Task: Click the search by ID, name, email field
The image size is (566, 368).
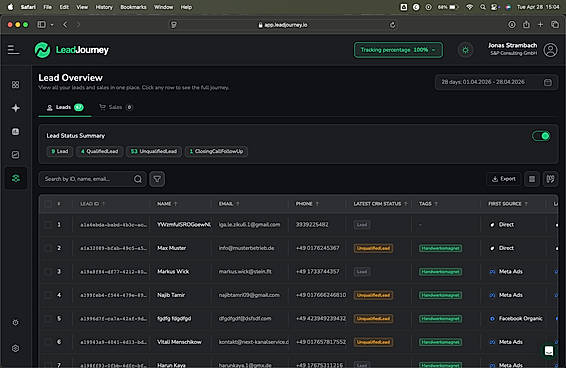Action: [86, 179]
